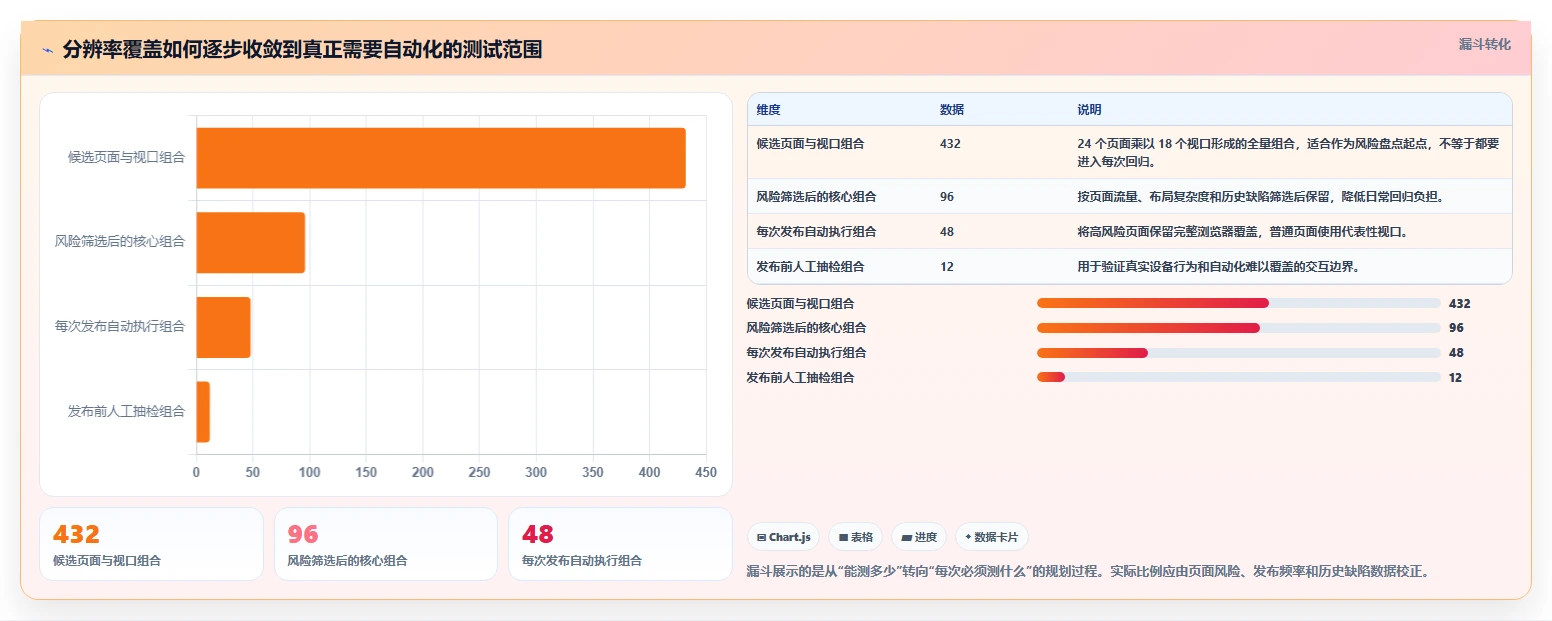Click the x-axis tick 450
The height and width of the screenshot is (621, 1552).
[x=706, y=472]
